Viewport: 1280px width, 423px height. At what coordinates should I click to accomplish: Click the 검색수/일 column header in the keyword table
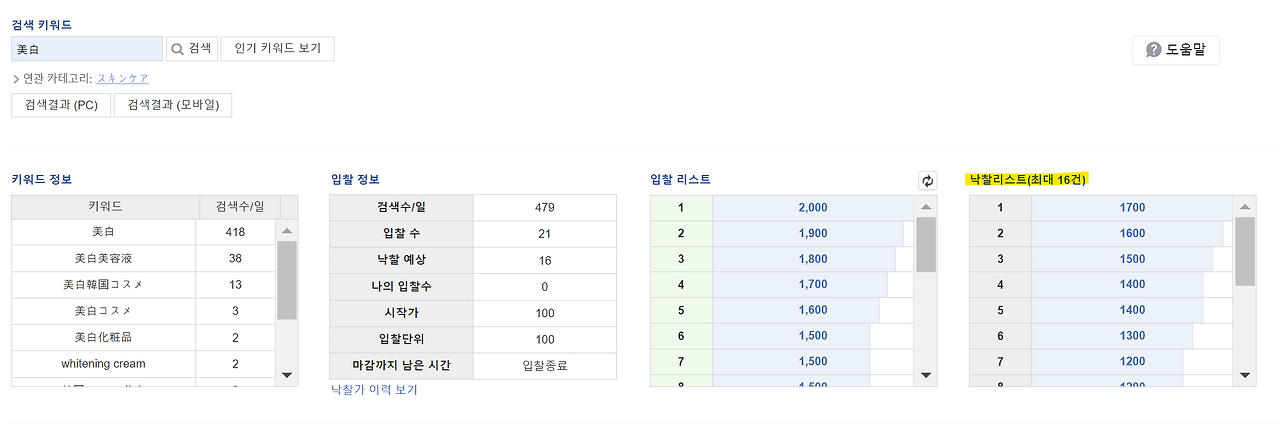pyautogui.click(x=240, y=207)
